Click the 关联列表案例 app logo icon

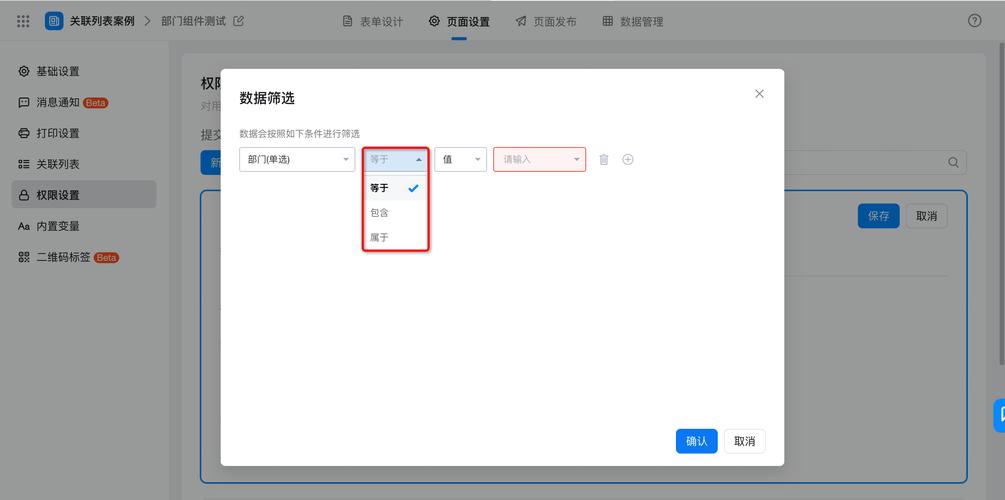pos(54,21)
